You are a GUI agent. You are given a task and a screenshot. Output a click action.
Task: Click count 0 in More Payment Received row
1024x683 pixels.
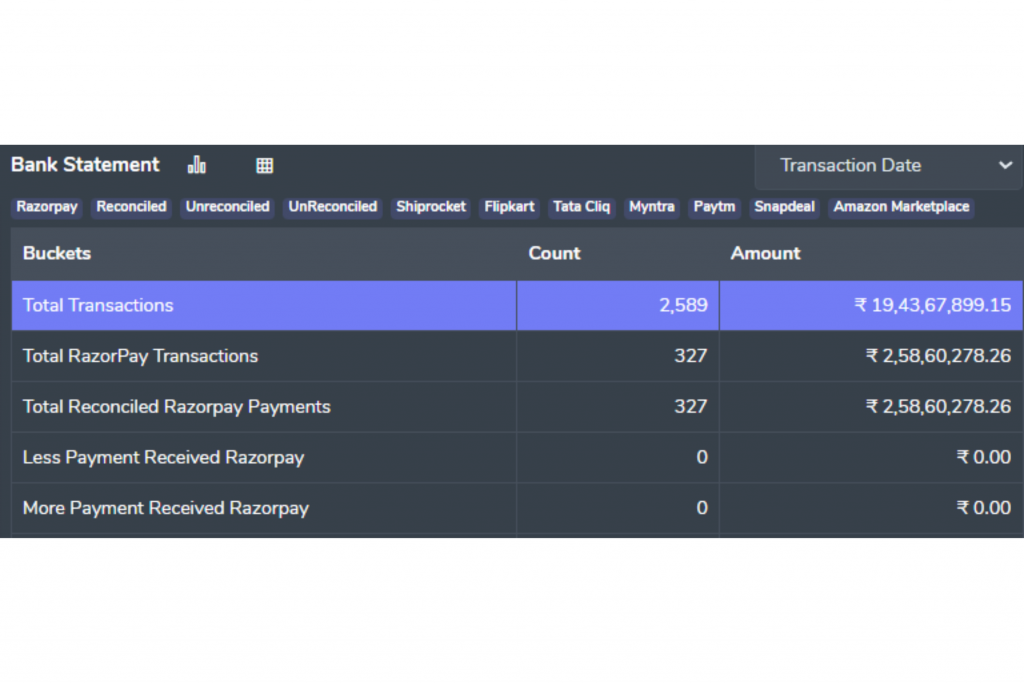click(618, 508)
